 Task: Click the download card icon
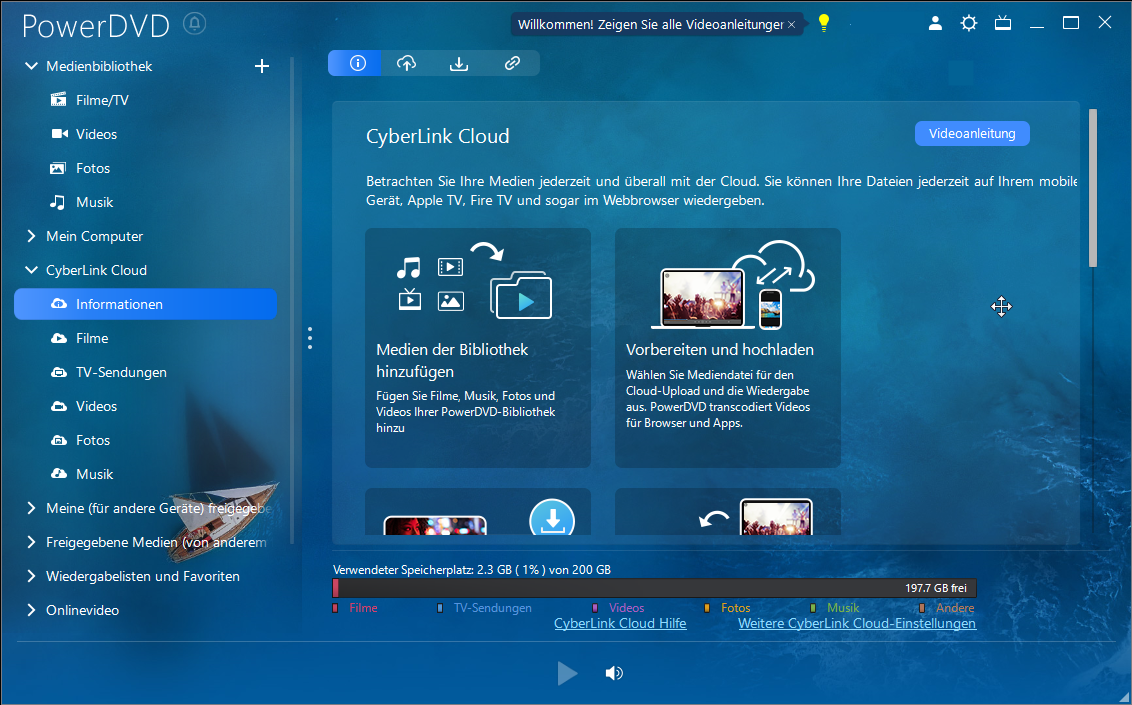tap(552, 517)
